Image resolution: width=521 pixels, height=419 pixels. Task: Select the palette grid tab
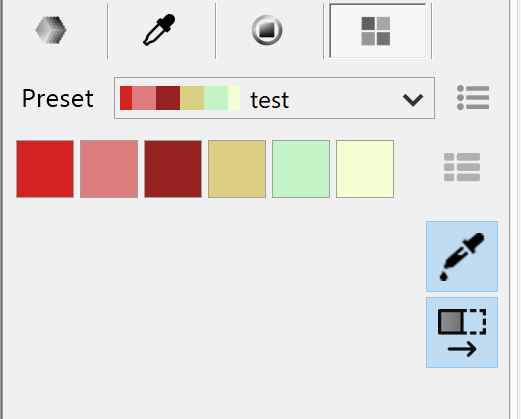click(377, 31)
